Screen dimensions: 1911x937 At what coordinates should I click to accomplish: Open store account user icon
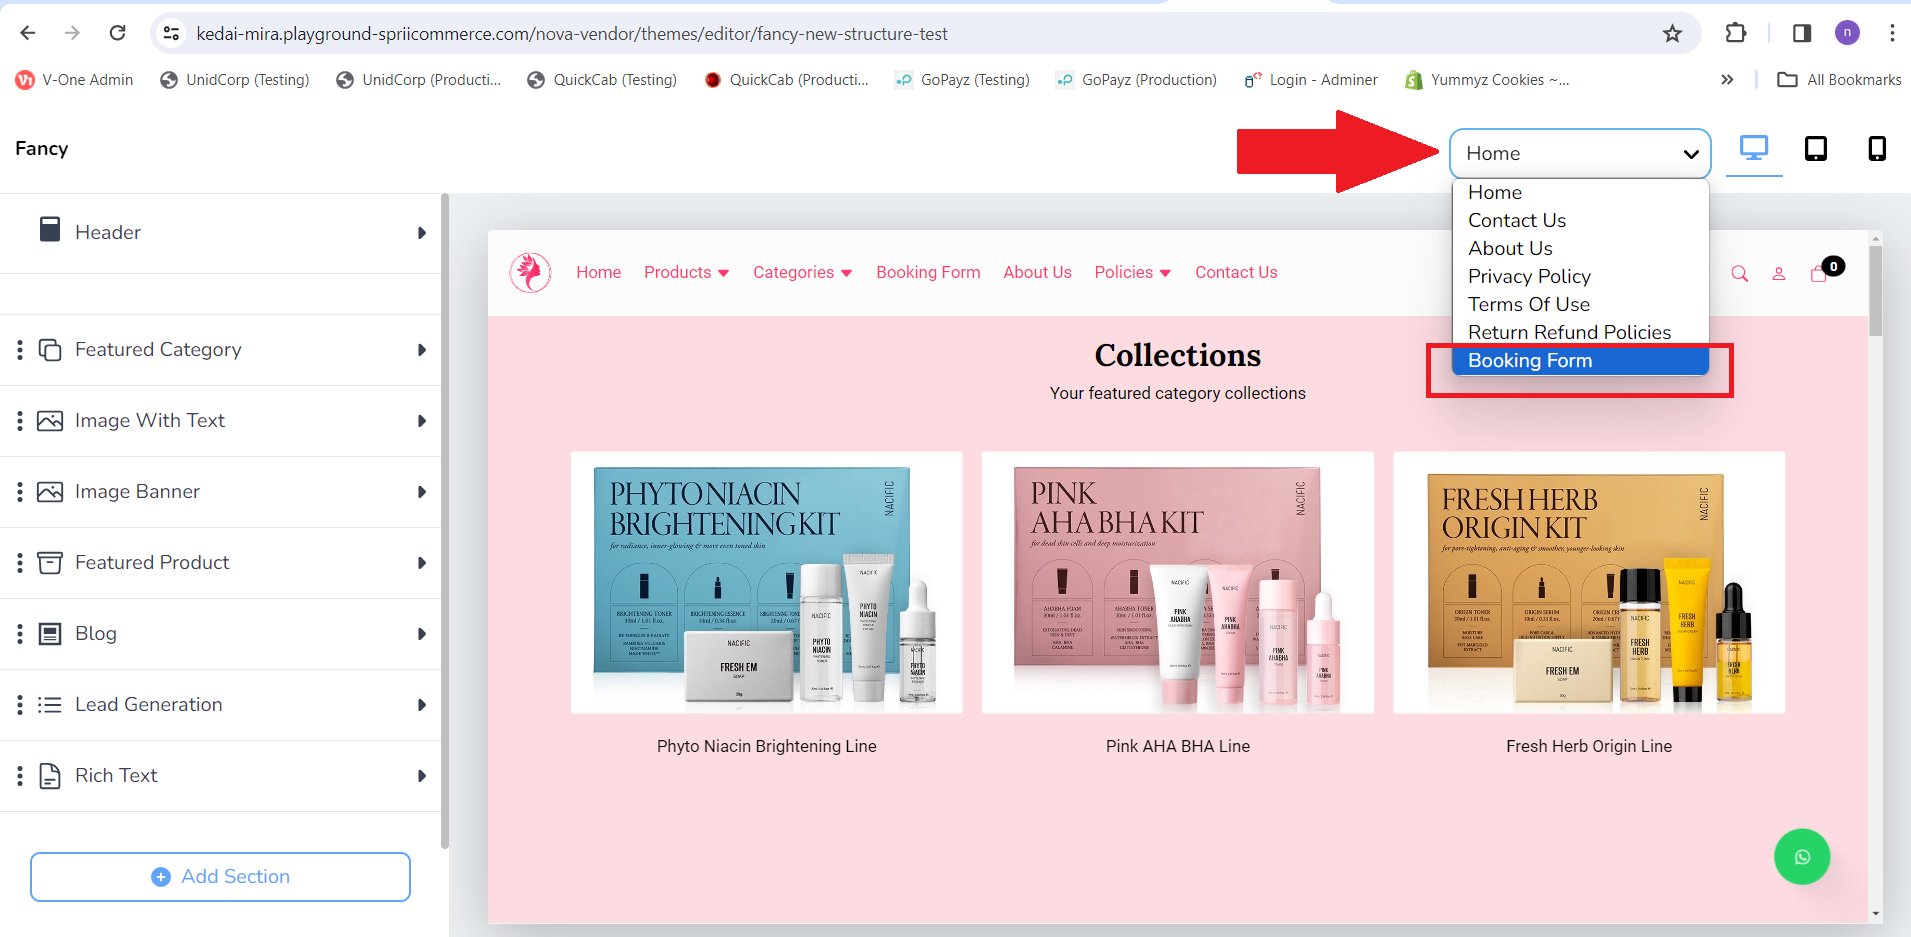pyautogui.click(x=1779, y=273)
